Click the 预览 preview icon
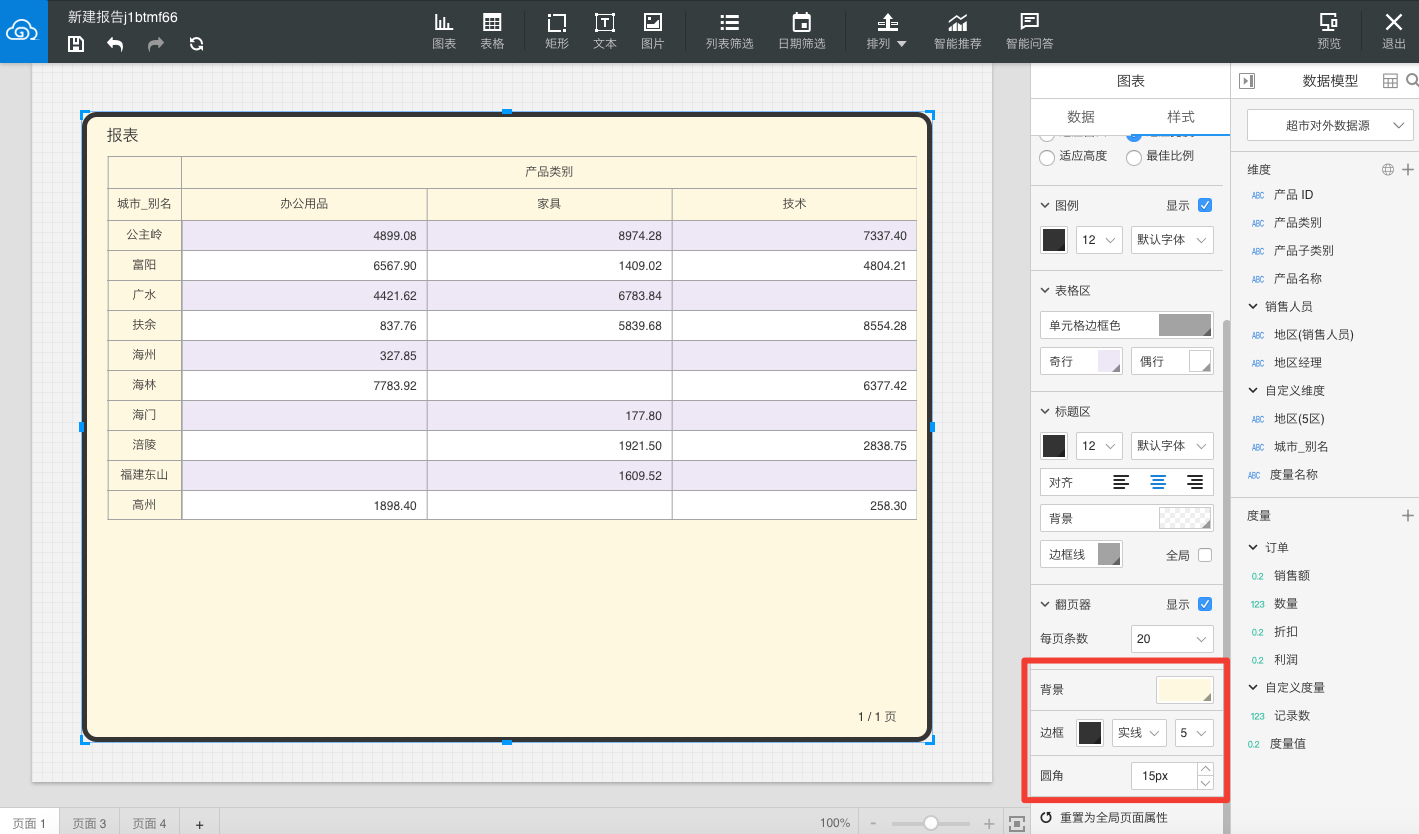1419x834 pixels. (1329, 31)
